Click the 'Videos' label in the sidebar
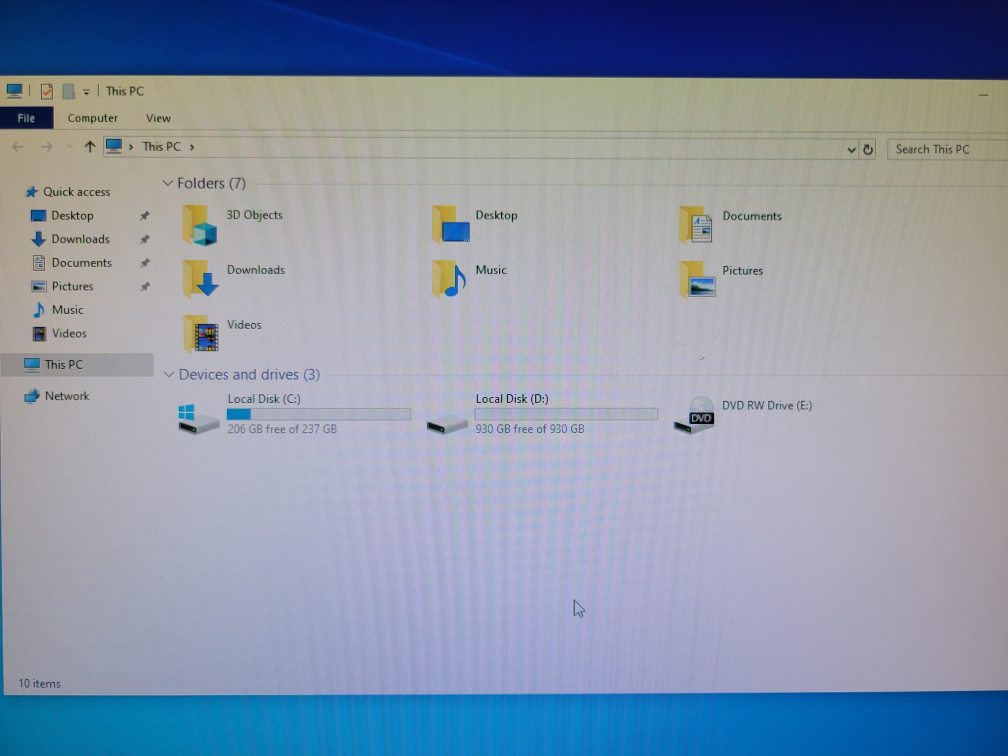 [x=69, y=334]
